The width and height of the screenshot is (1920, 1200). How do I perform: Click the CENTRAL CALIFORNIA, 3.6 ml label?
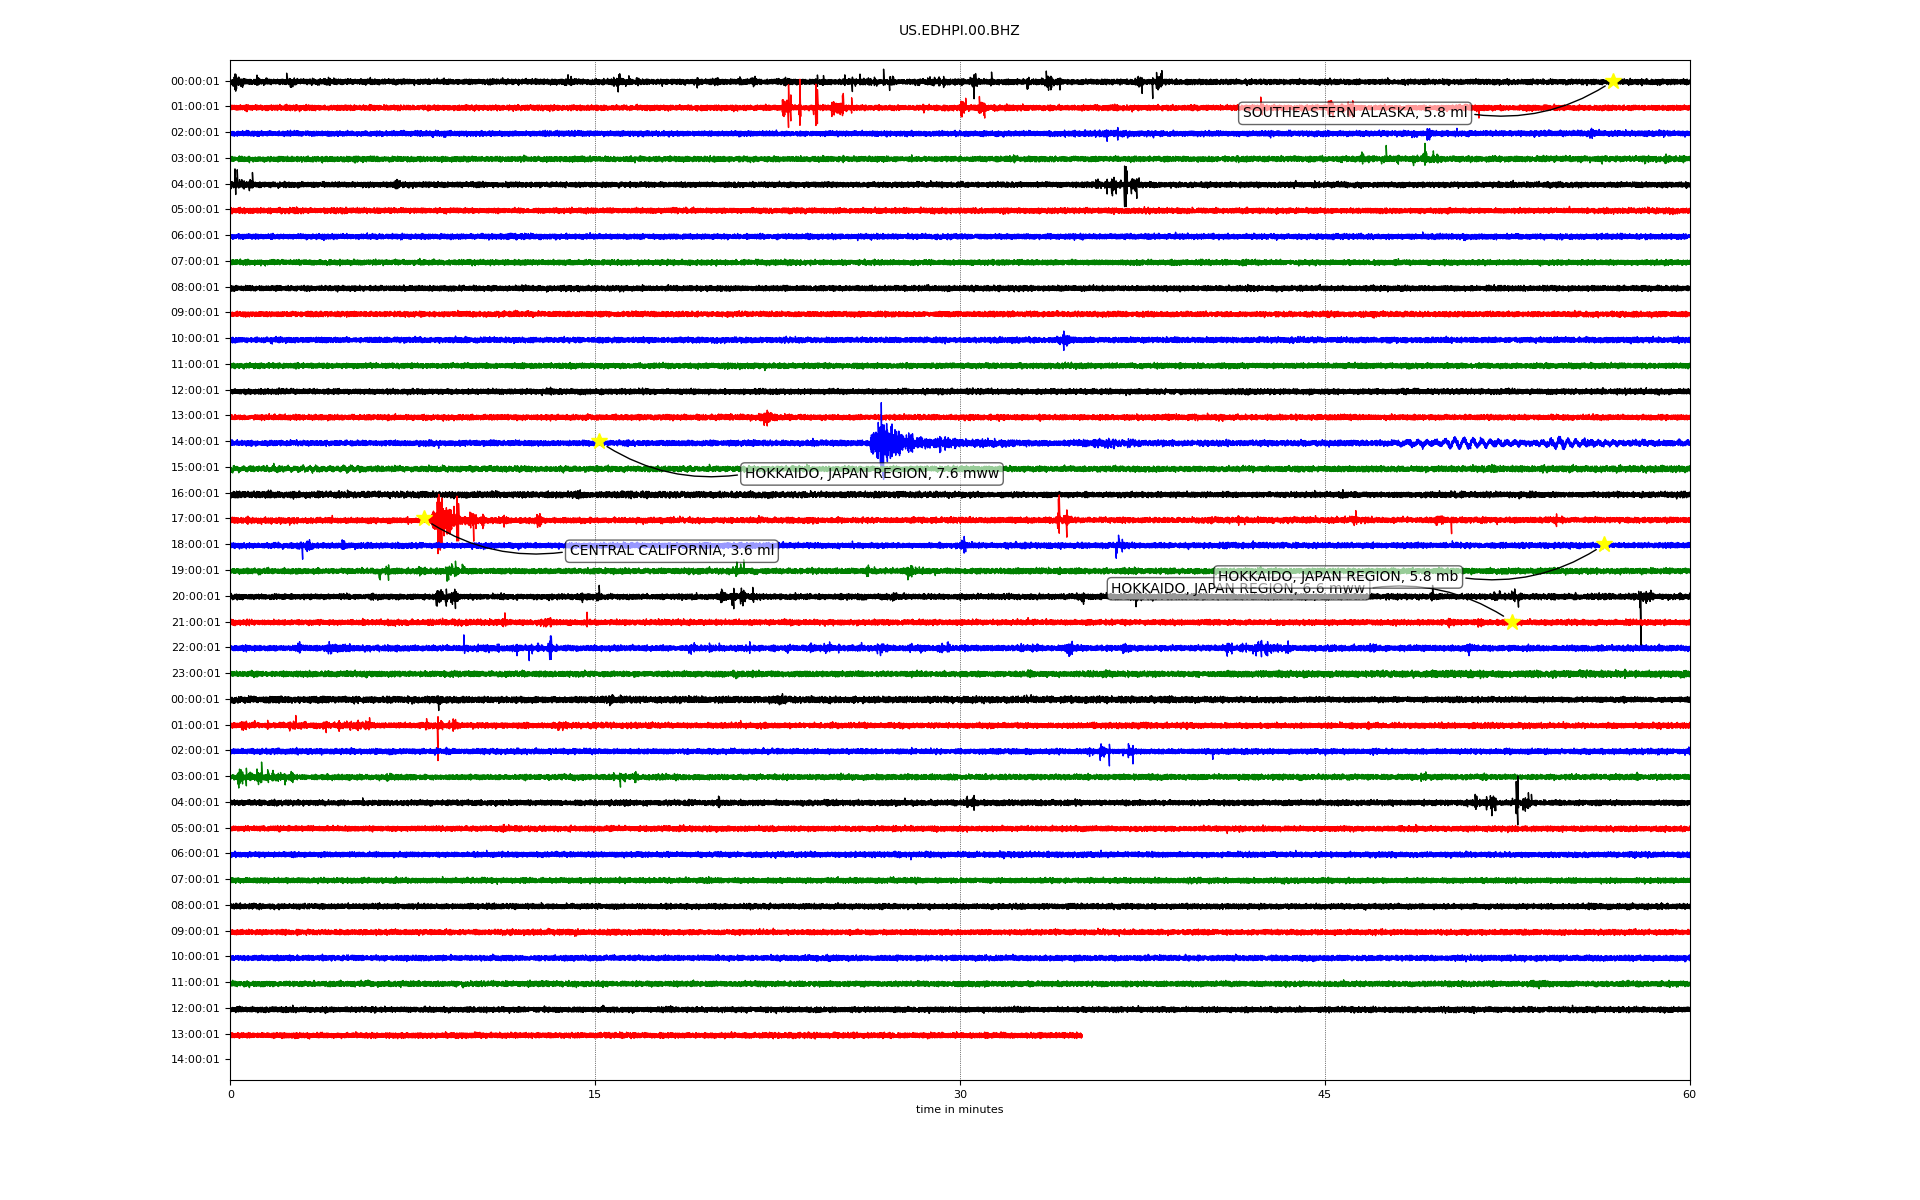click(671, 551)
